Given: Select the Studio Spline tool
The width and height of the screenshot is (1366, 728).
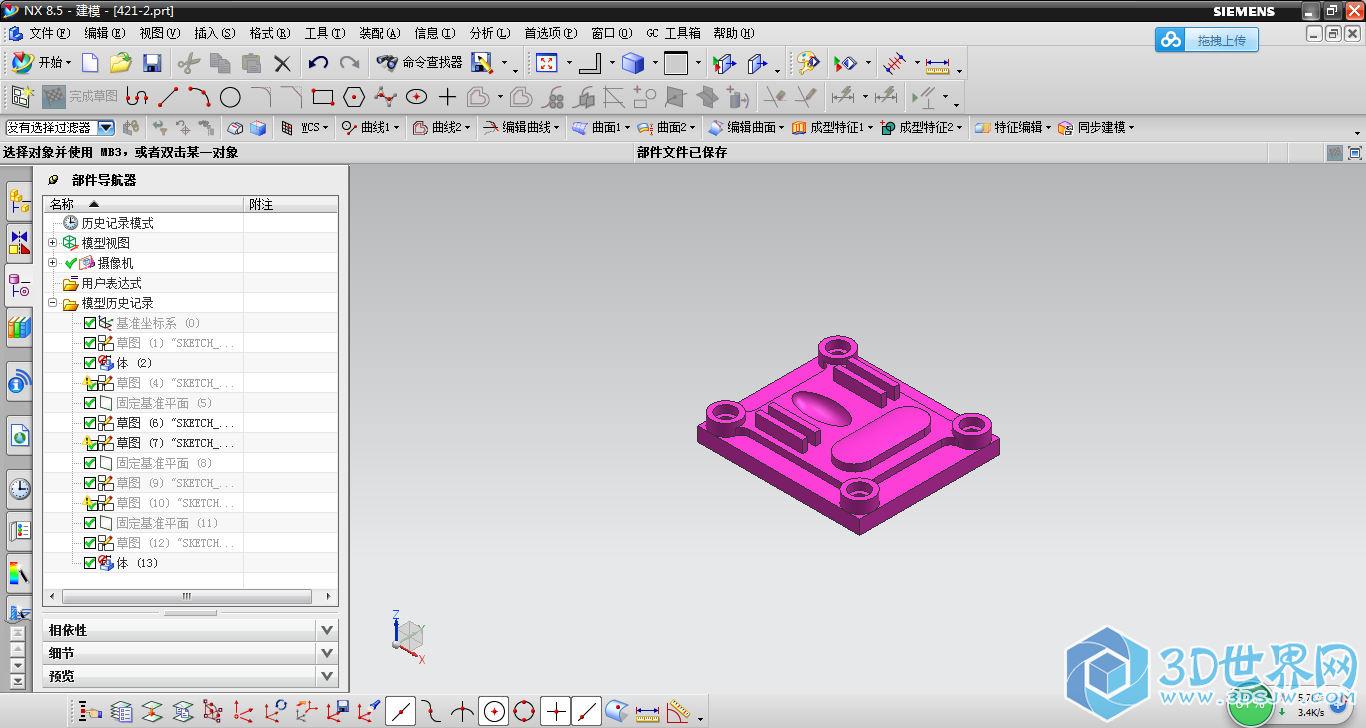Looking at the screenshot, I should [x=385, y=97].
